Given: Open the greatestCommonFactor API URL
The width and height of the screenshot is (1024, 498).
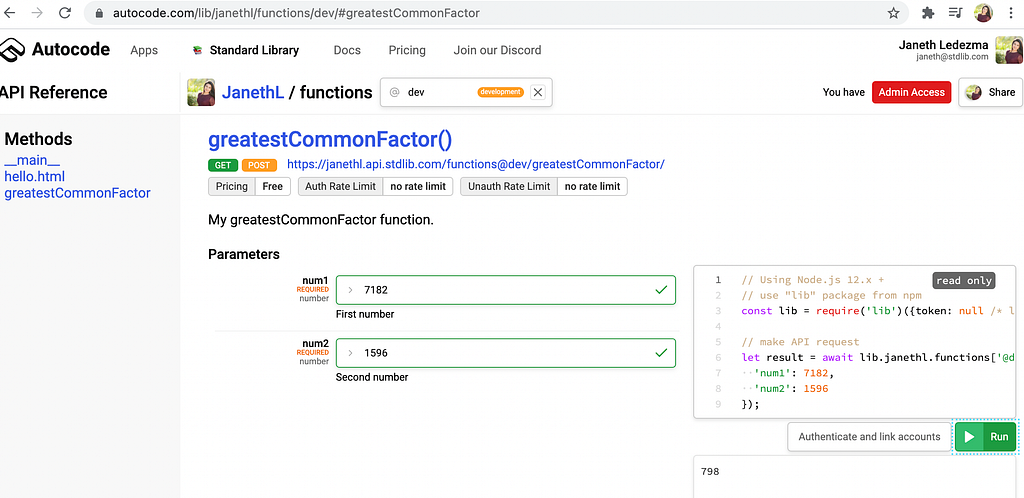Looking at the screenshot, I should click(476, 164).
